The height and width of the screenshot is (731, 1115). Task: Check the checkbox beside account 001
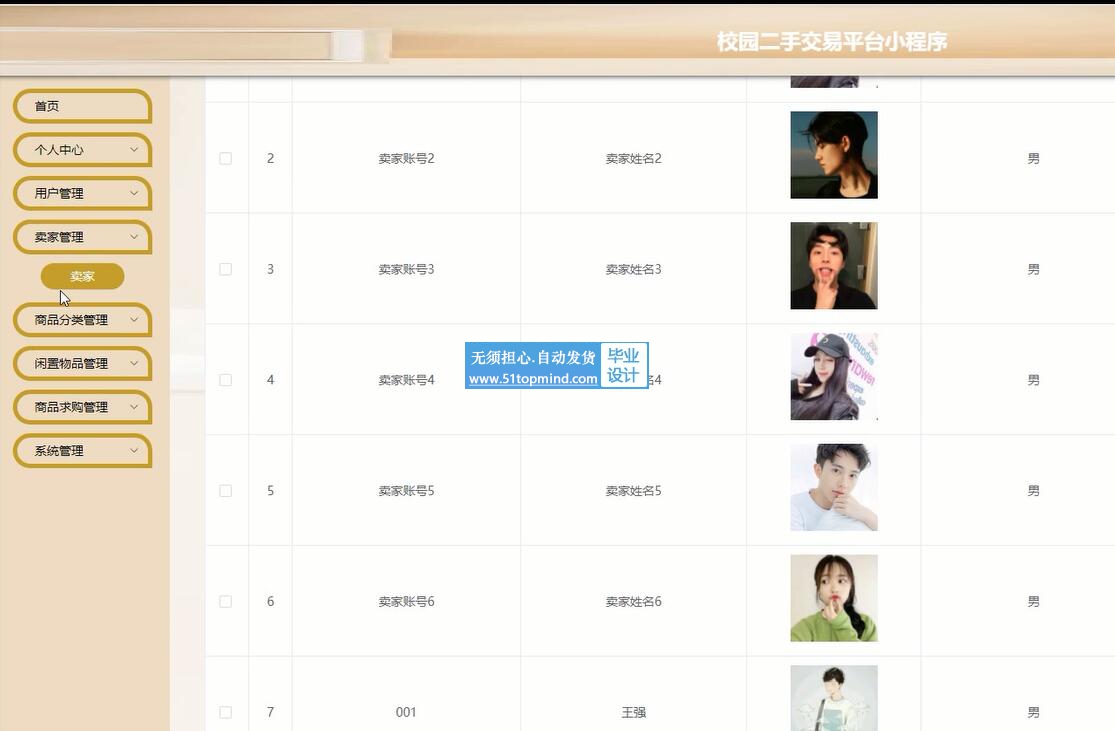pyautogui.click(x=225, y=712)
